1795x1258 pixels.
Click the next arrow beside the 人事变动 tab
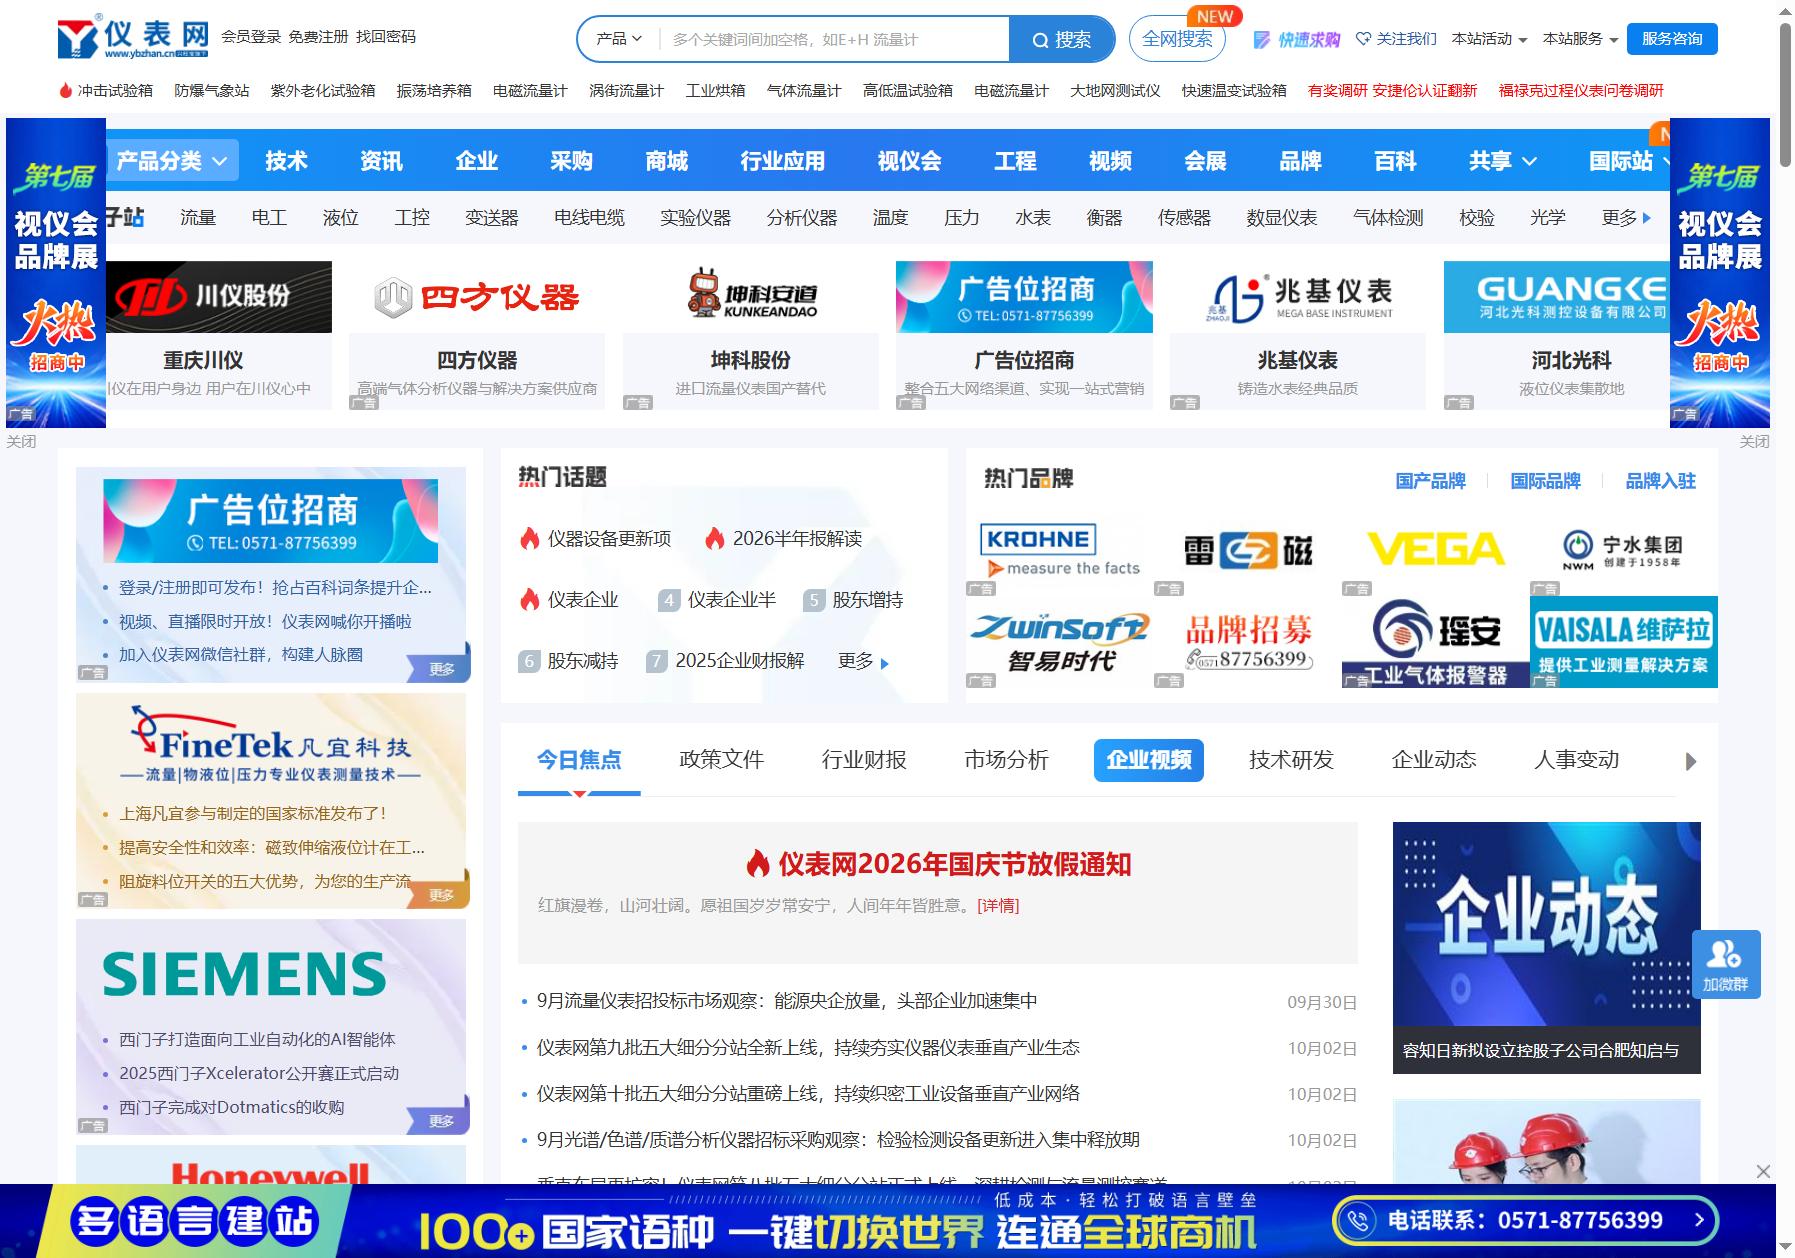pos(1691,761)
